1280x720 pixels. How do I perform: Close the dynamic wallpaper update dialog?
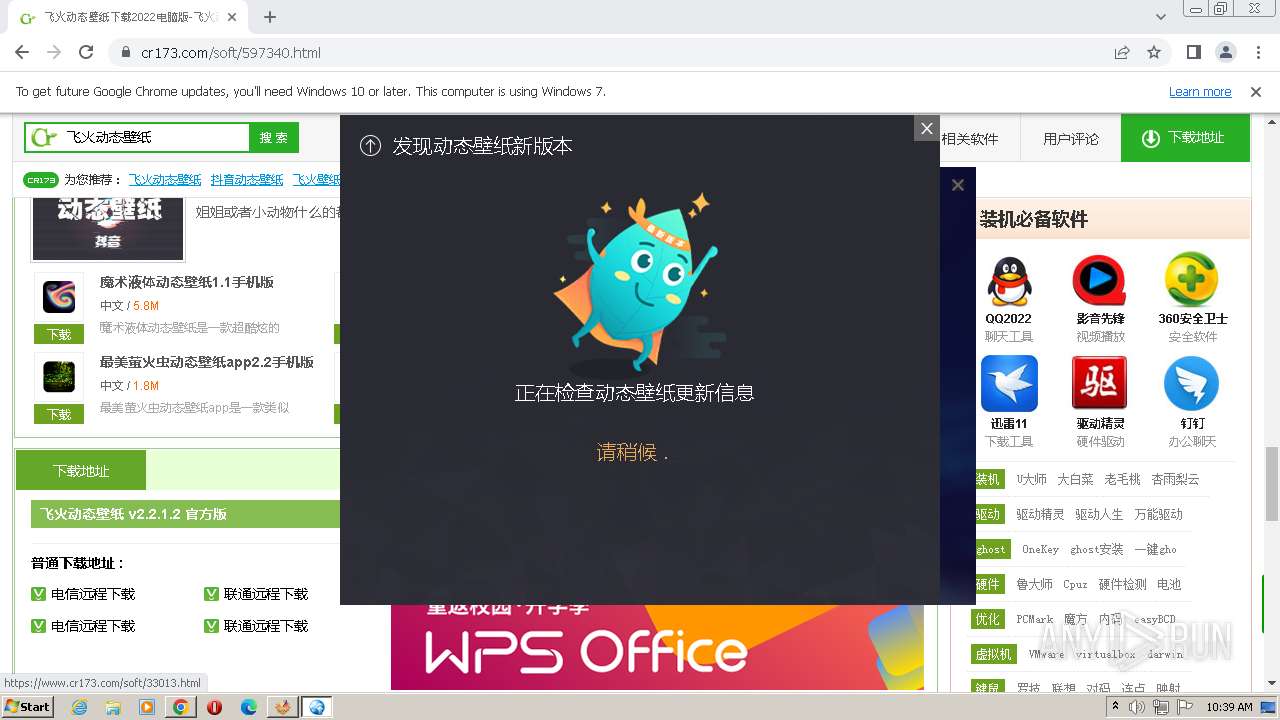(927, 128)
